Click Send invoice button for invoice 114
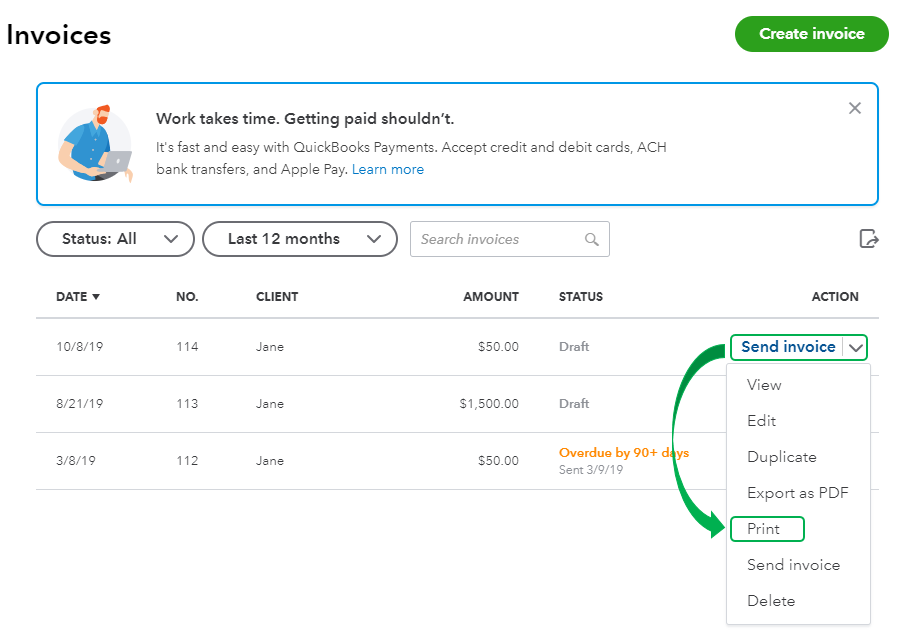Viewport: 905px width, 643px height. pos(788,347)
